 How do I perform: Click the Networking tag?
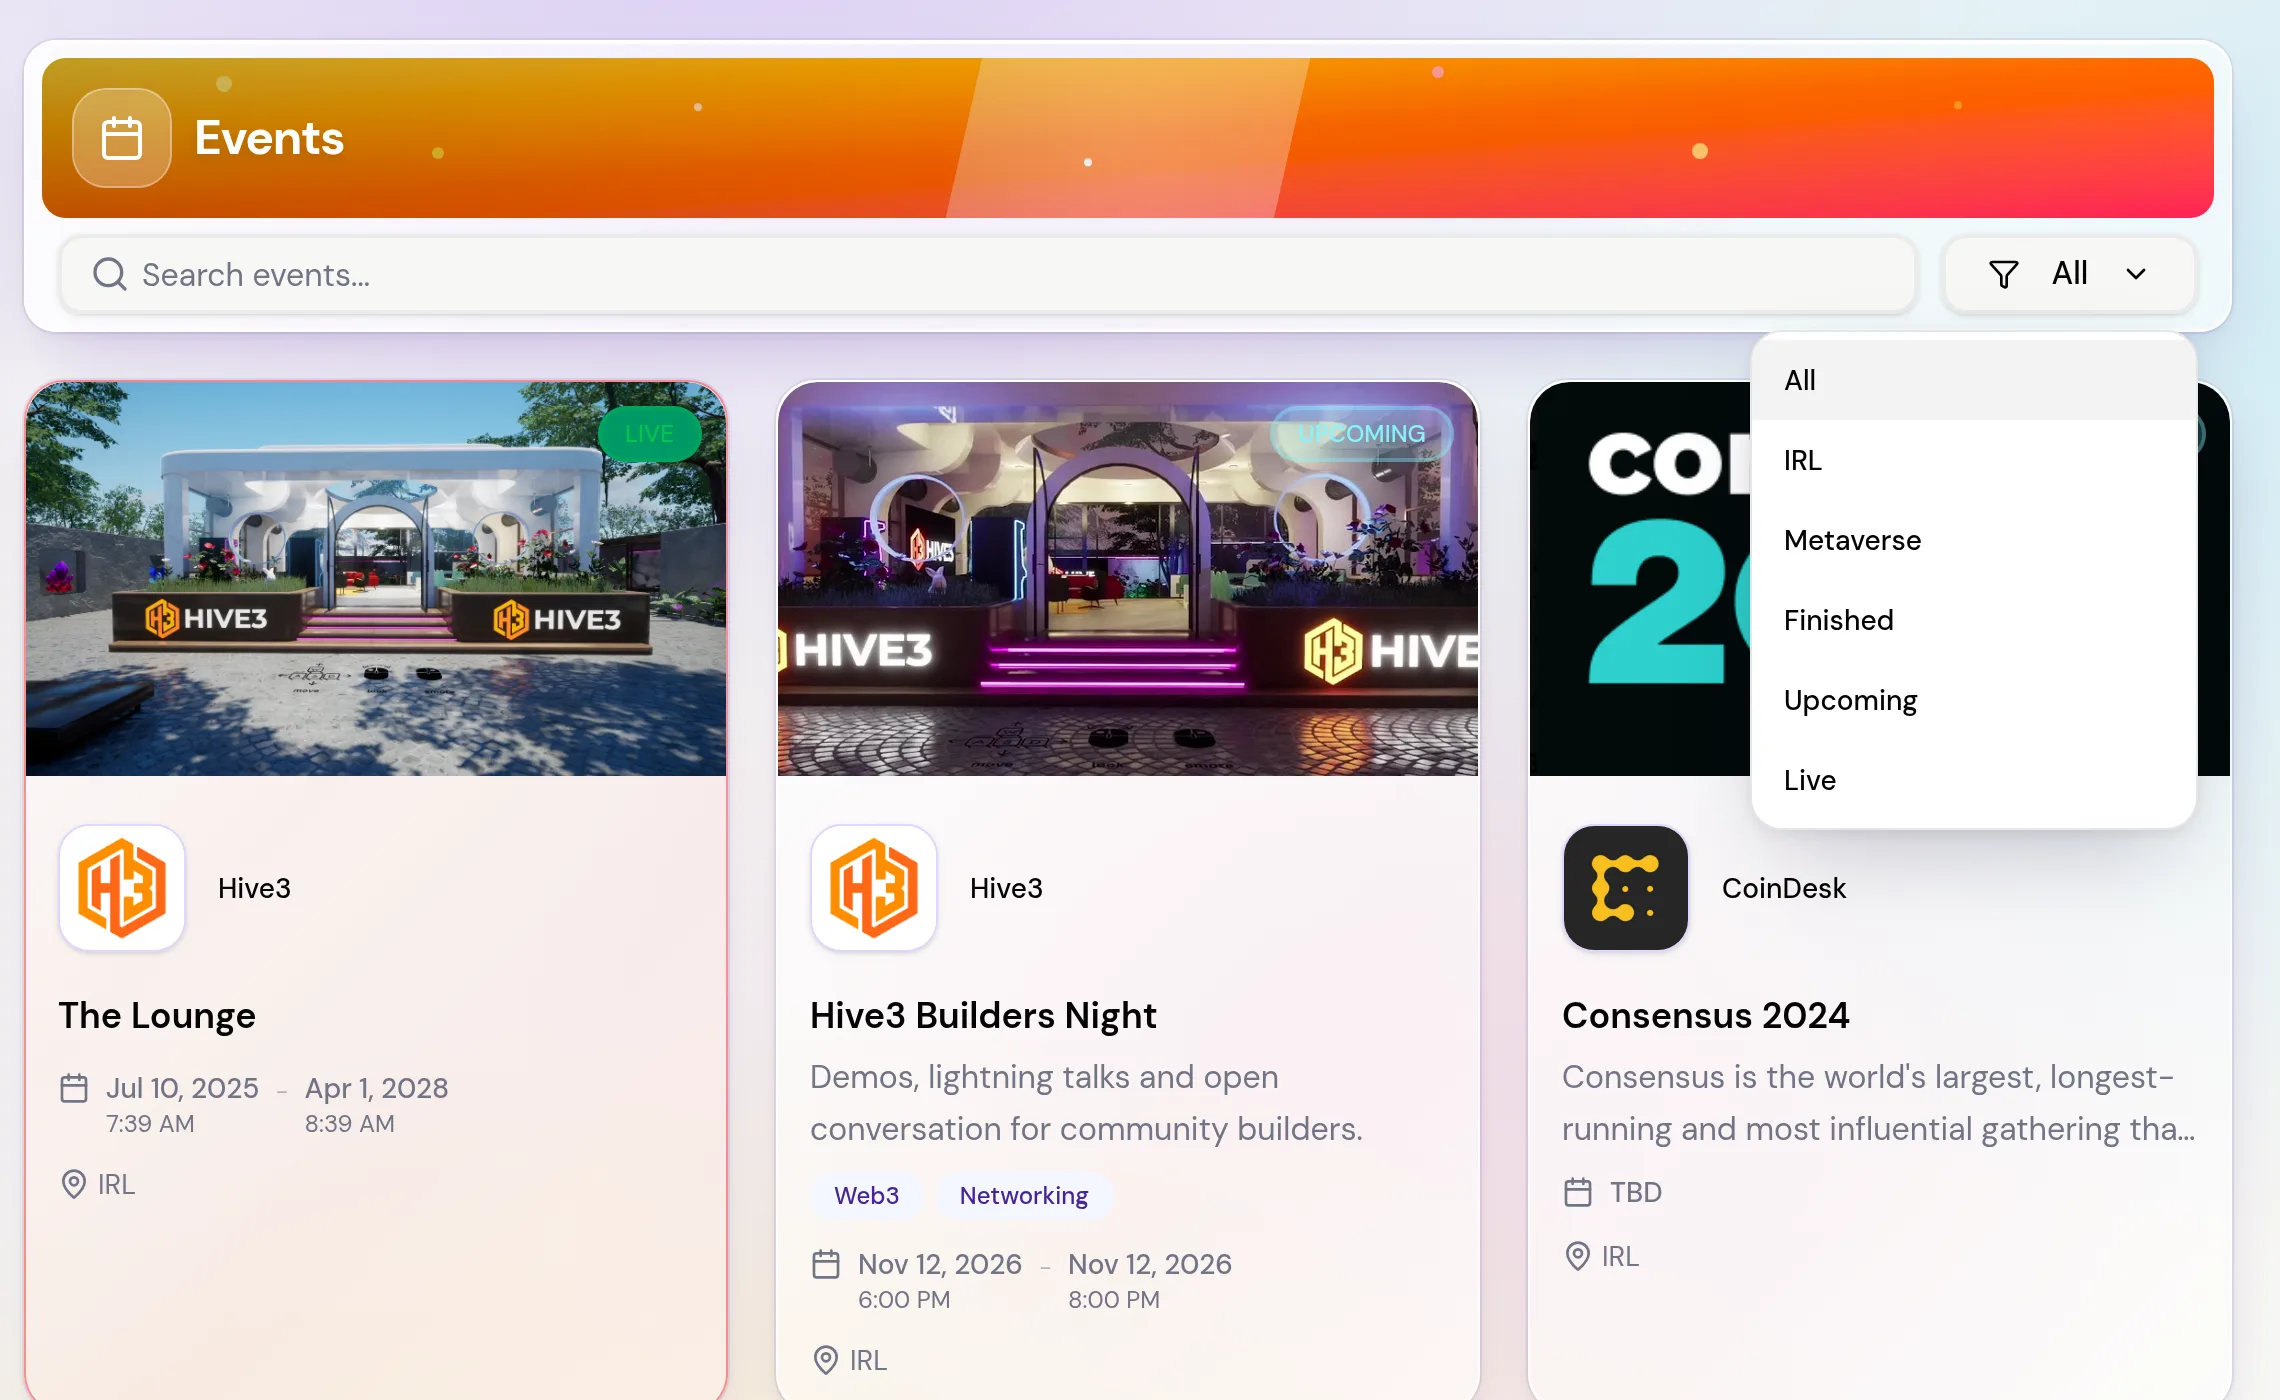click(1024, 1195)
